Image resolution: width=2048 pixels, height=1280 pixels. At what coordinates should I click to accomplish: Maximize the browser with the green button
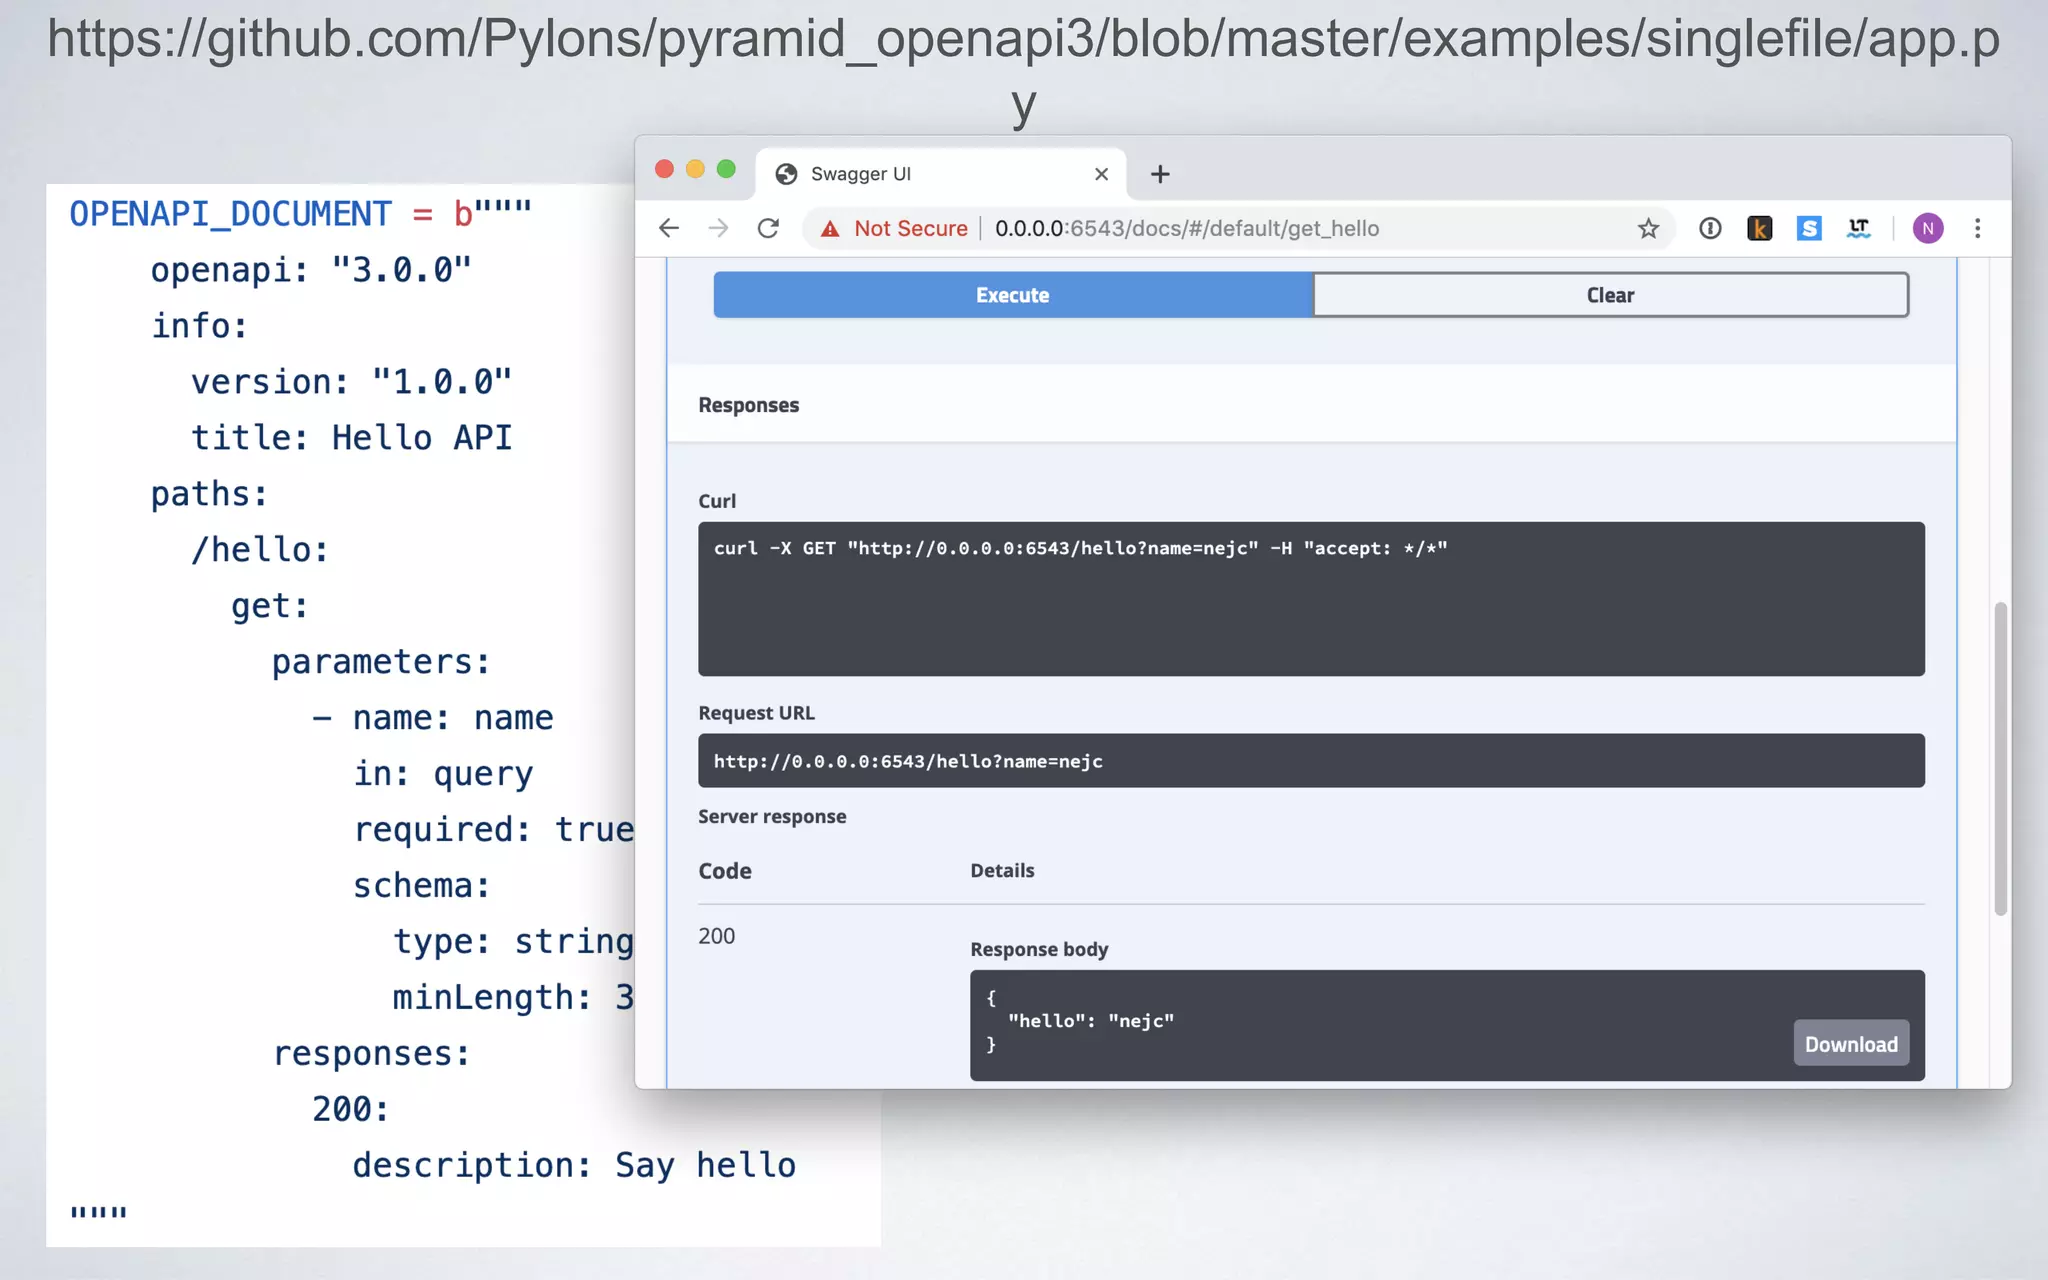click(x=727, y=169)
